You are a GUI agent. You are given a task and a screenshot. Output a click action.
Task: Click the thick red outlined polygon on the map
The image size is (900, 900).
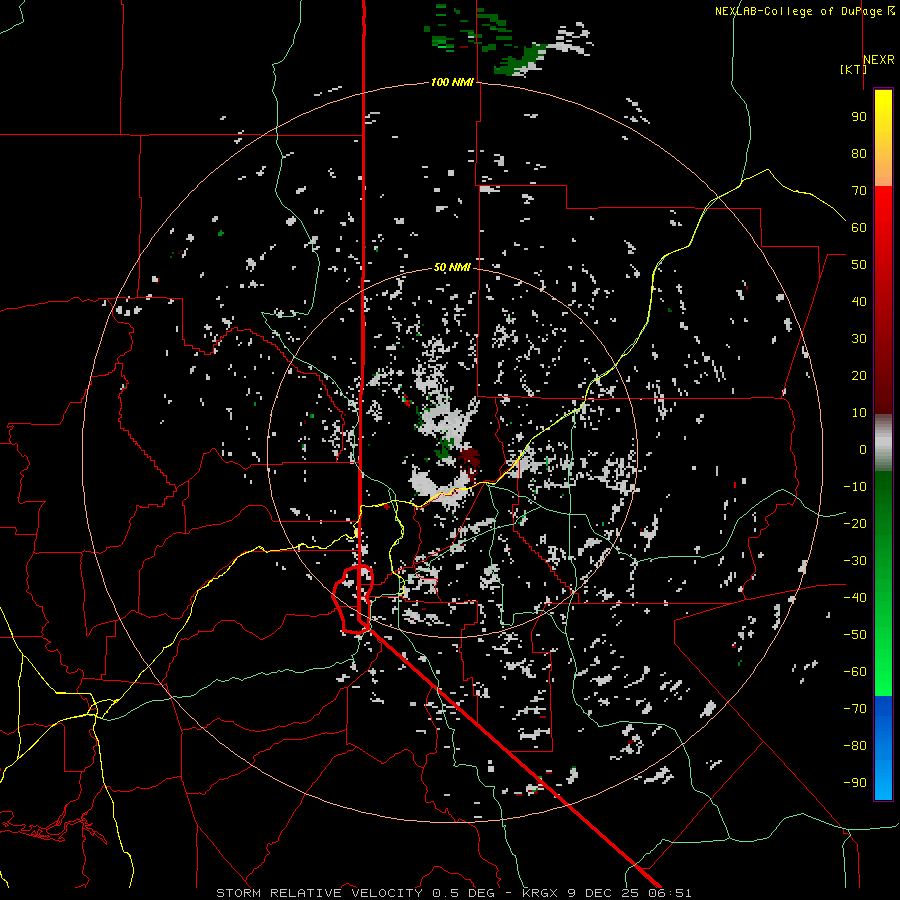(353, 599)
